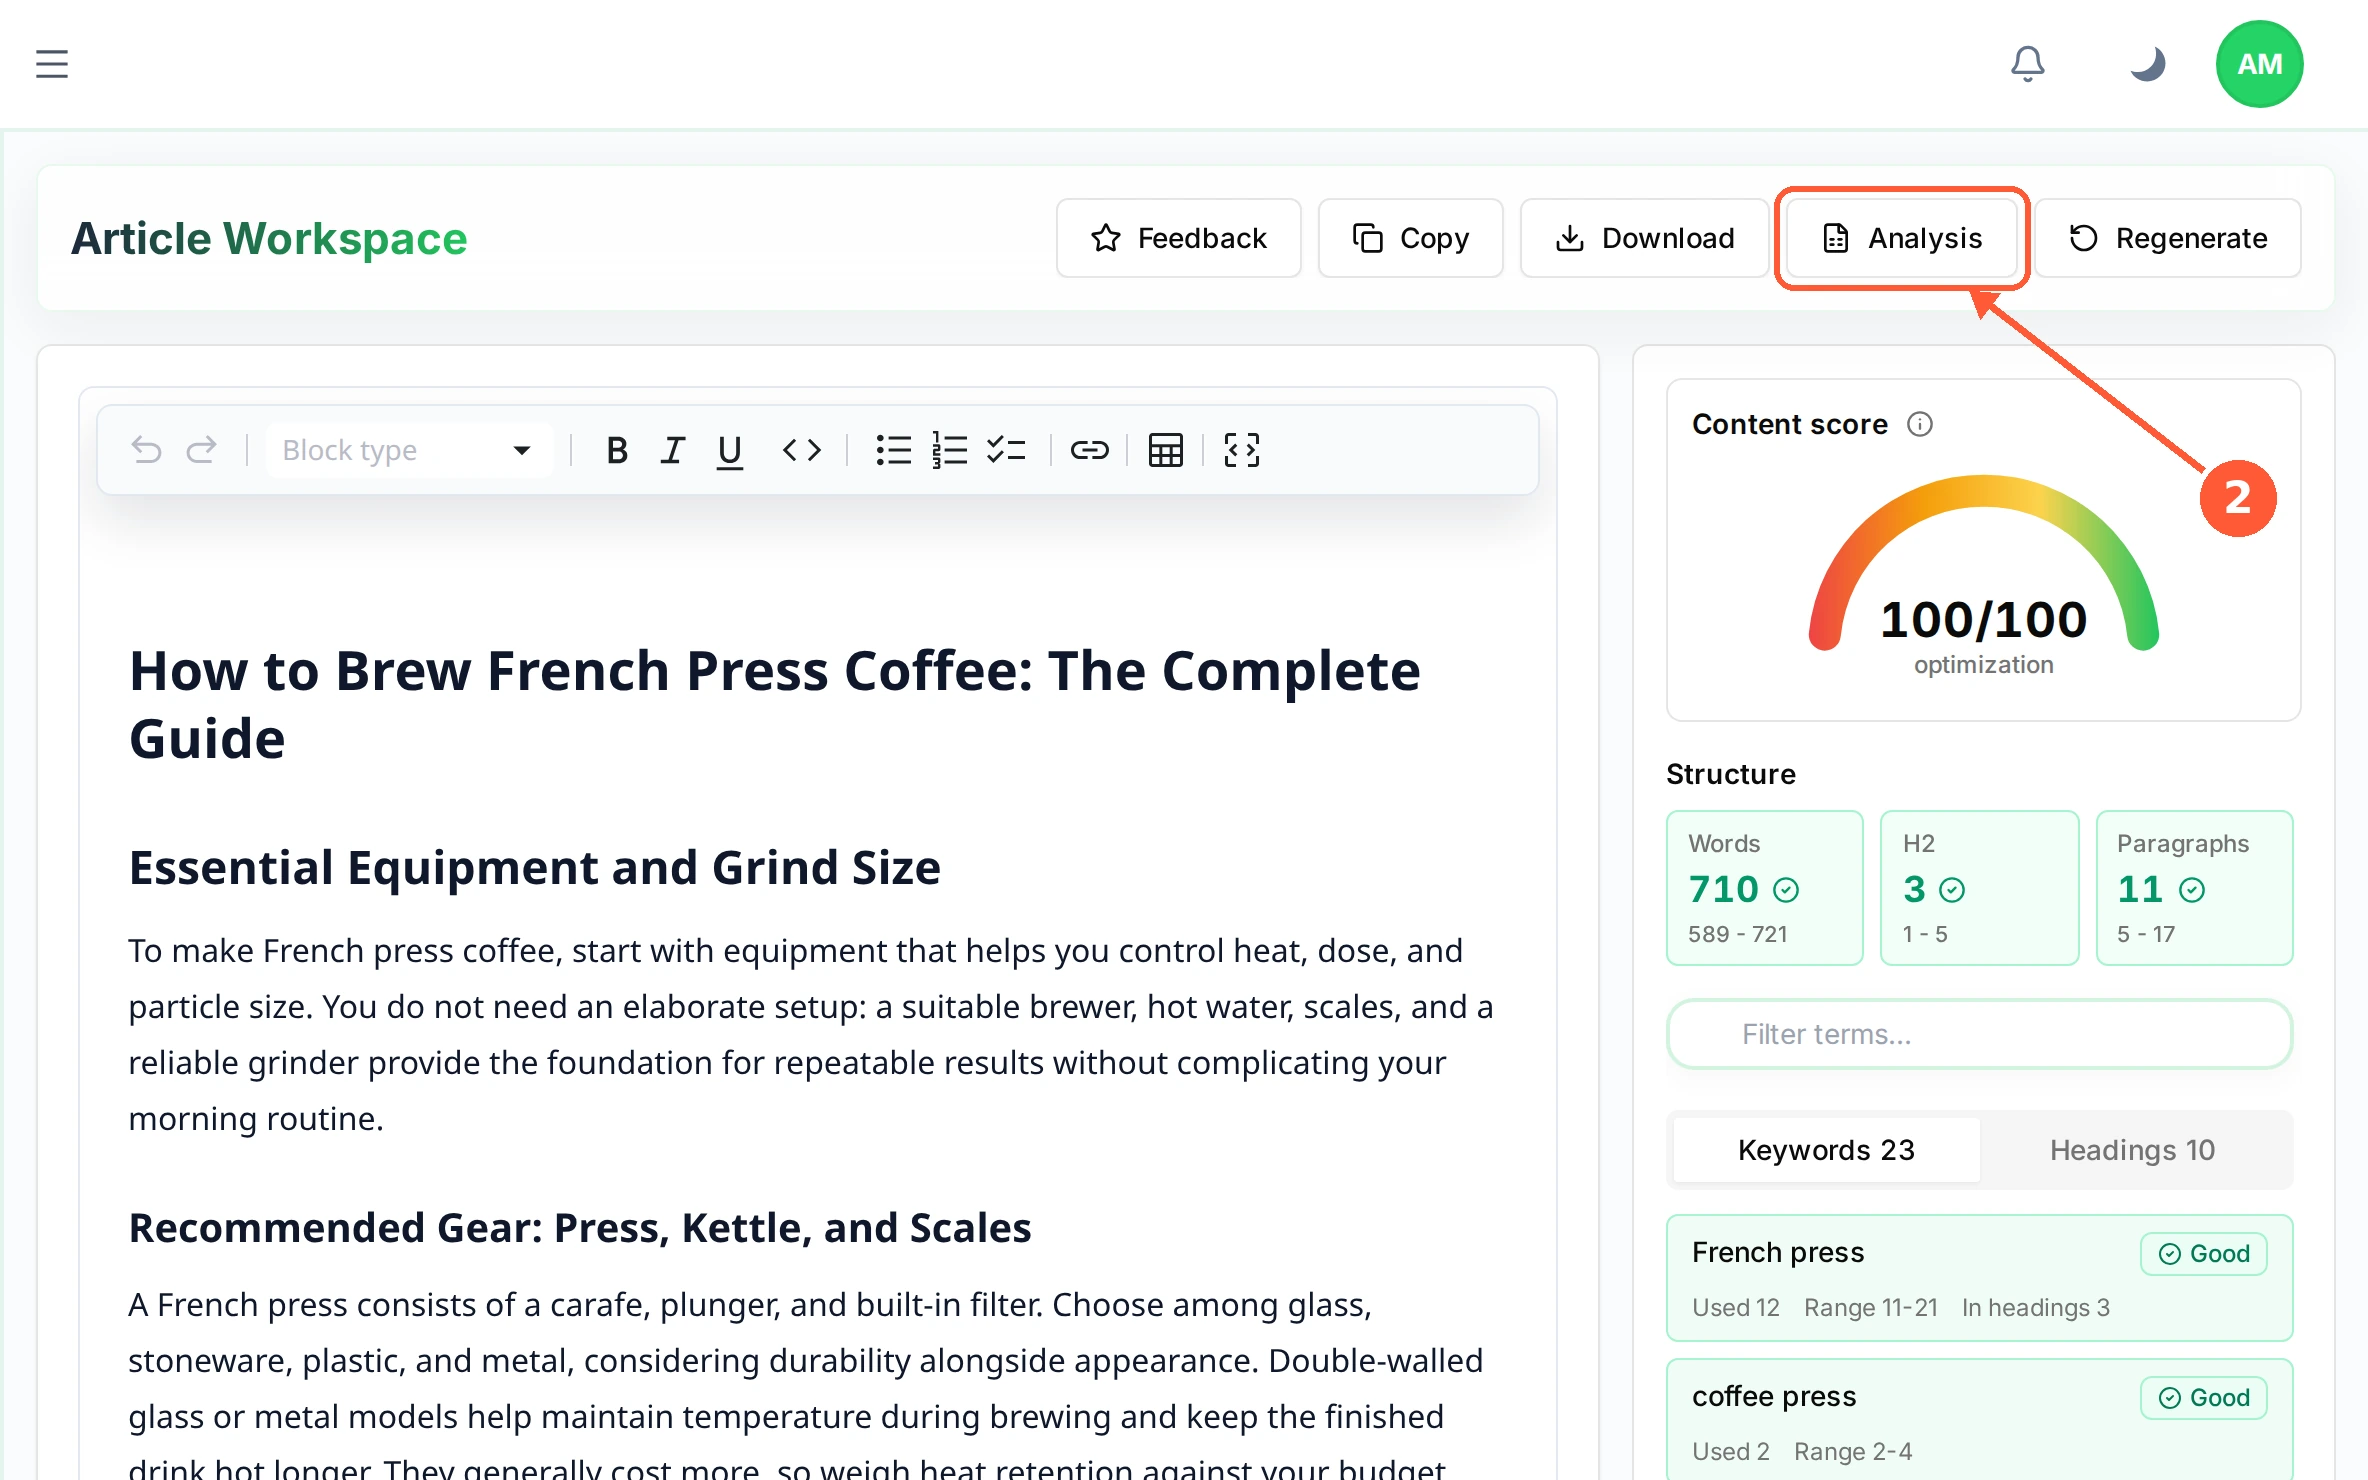Select the French press keyword card

point(1979,1278)
